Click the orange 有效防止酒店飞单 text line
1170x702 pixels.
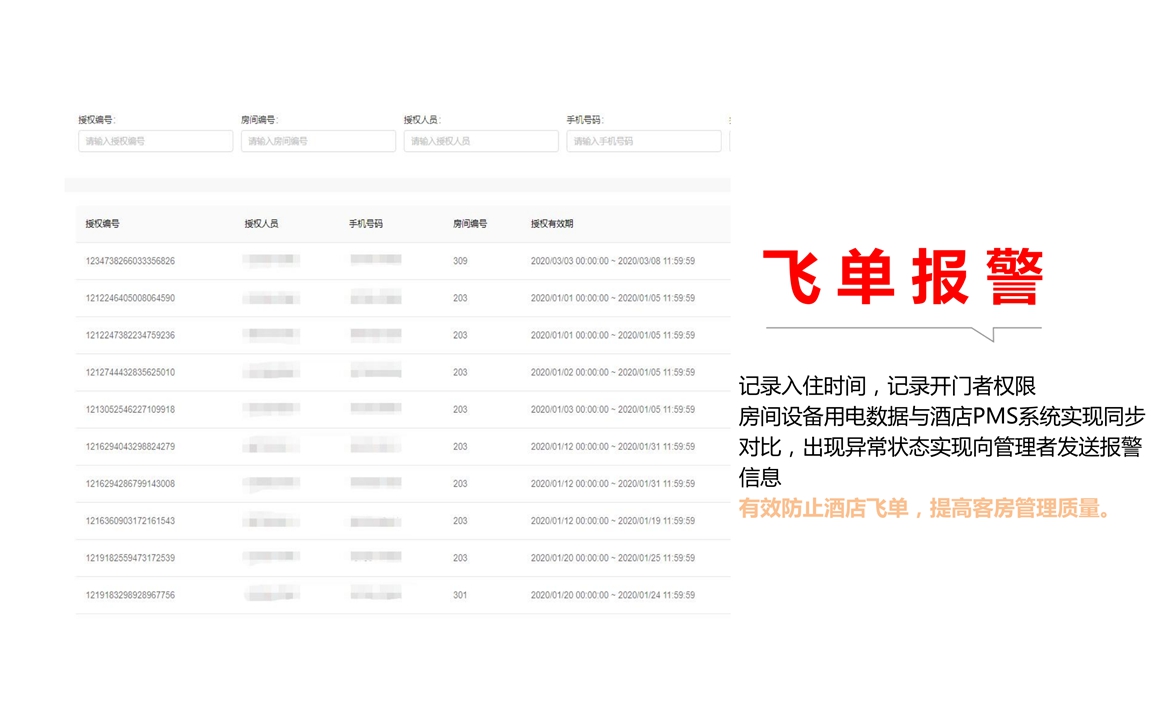coord(925,508)
